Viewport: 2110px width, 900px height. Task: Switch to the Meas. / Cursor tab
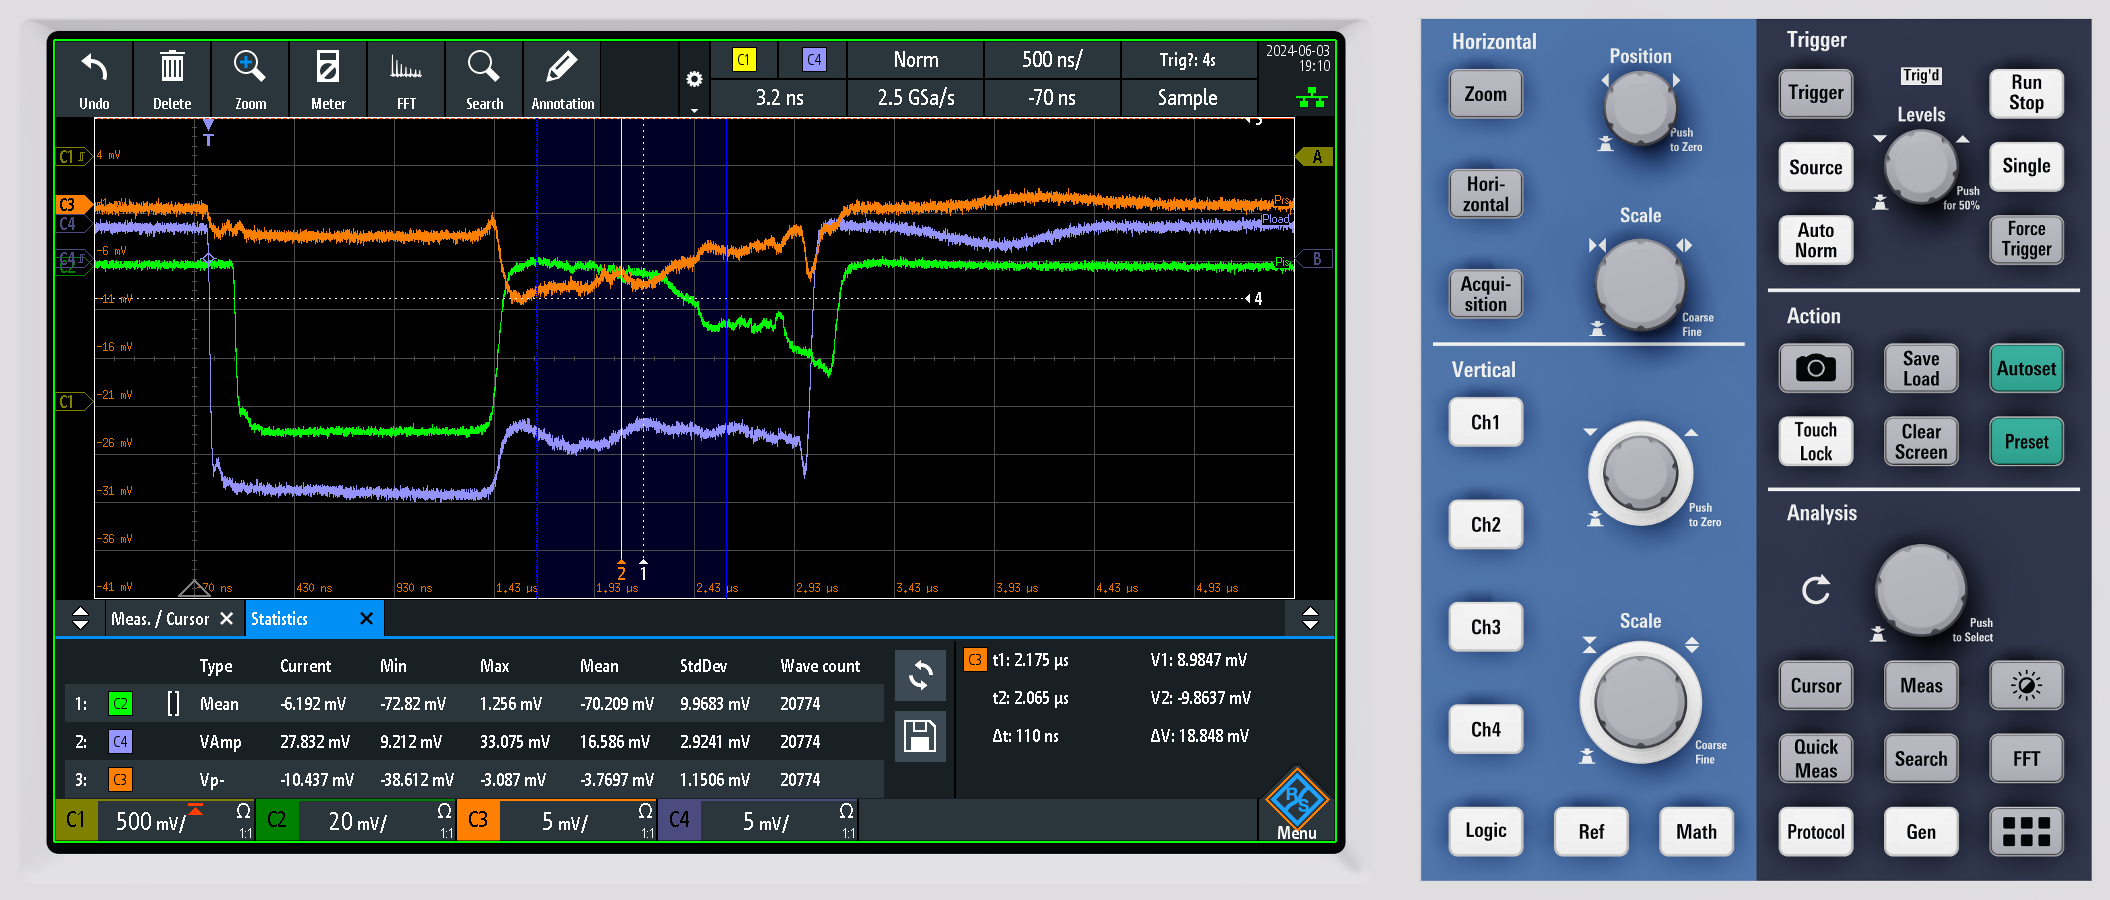tap(160, 619)
